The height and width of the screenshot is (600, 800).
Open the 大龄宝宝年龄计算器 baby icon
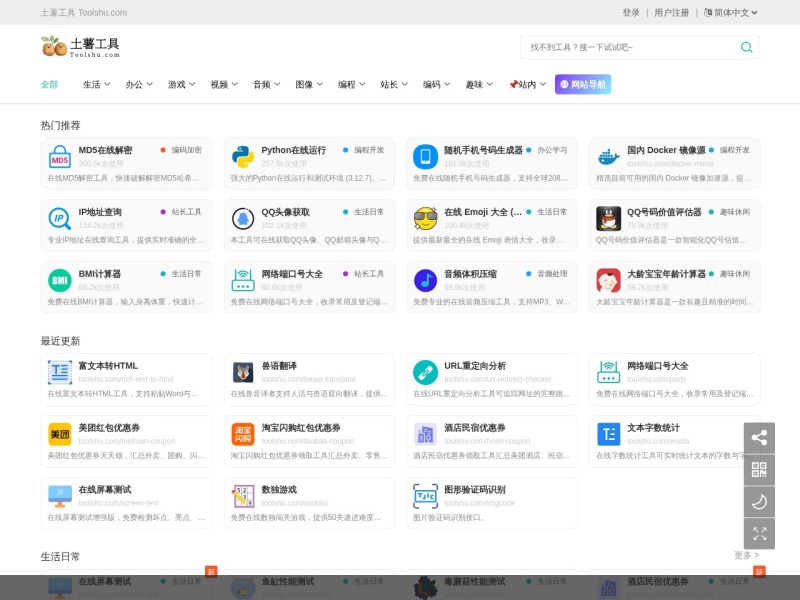coord(609,280)
